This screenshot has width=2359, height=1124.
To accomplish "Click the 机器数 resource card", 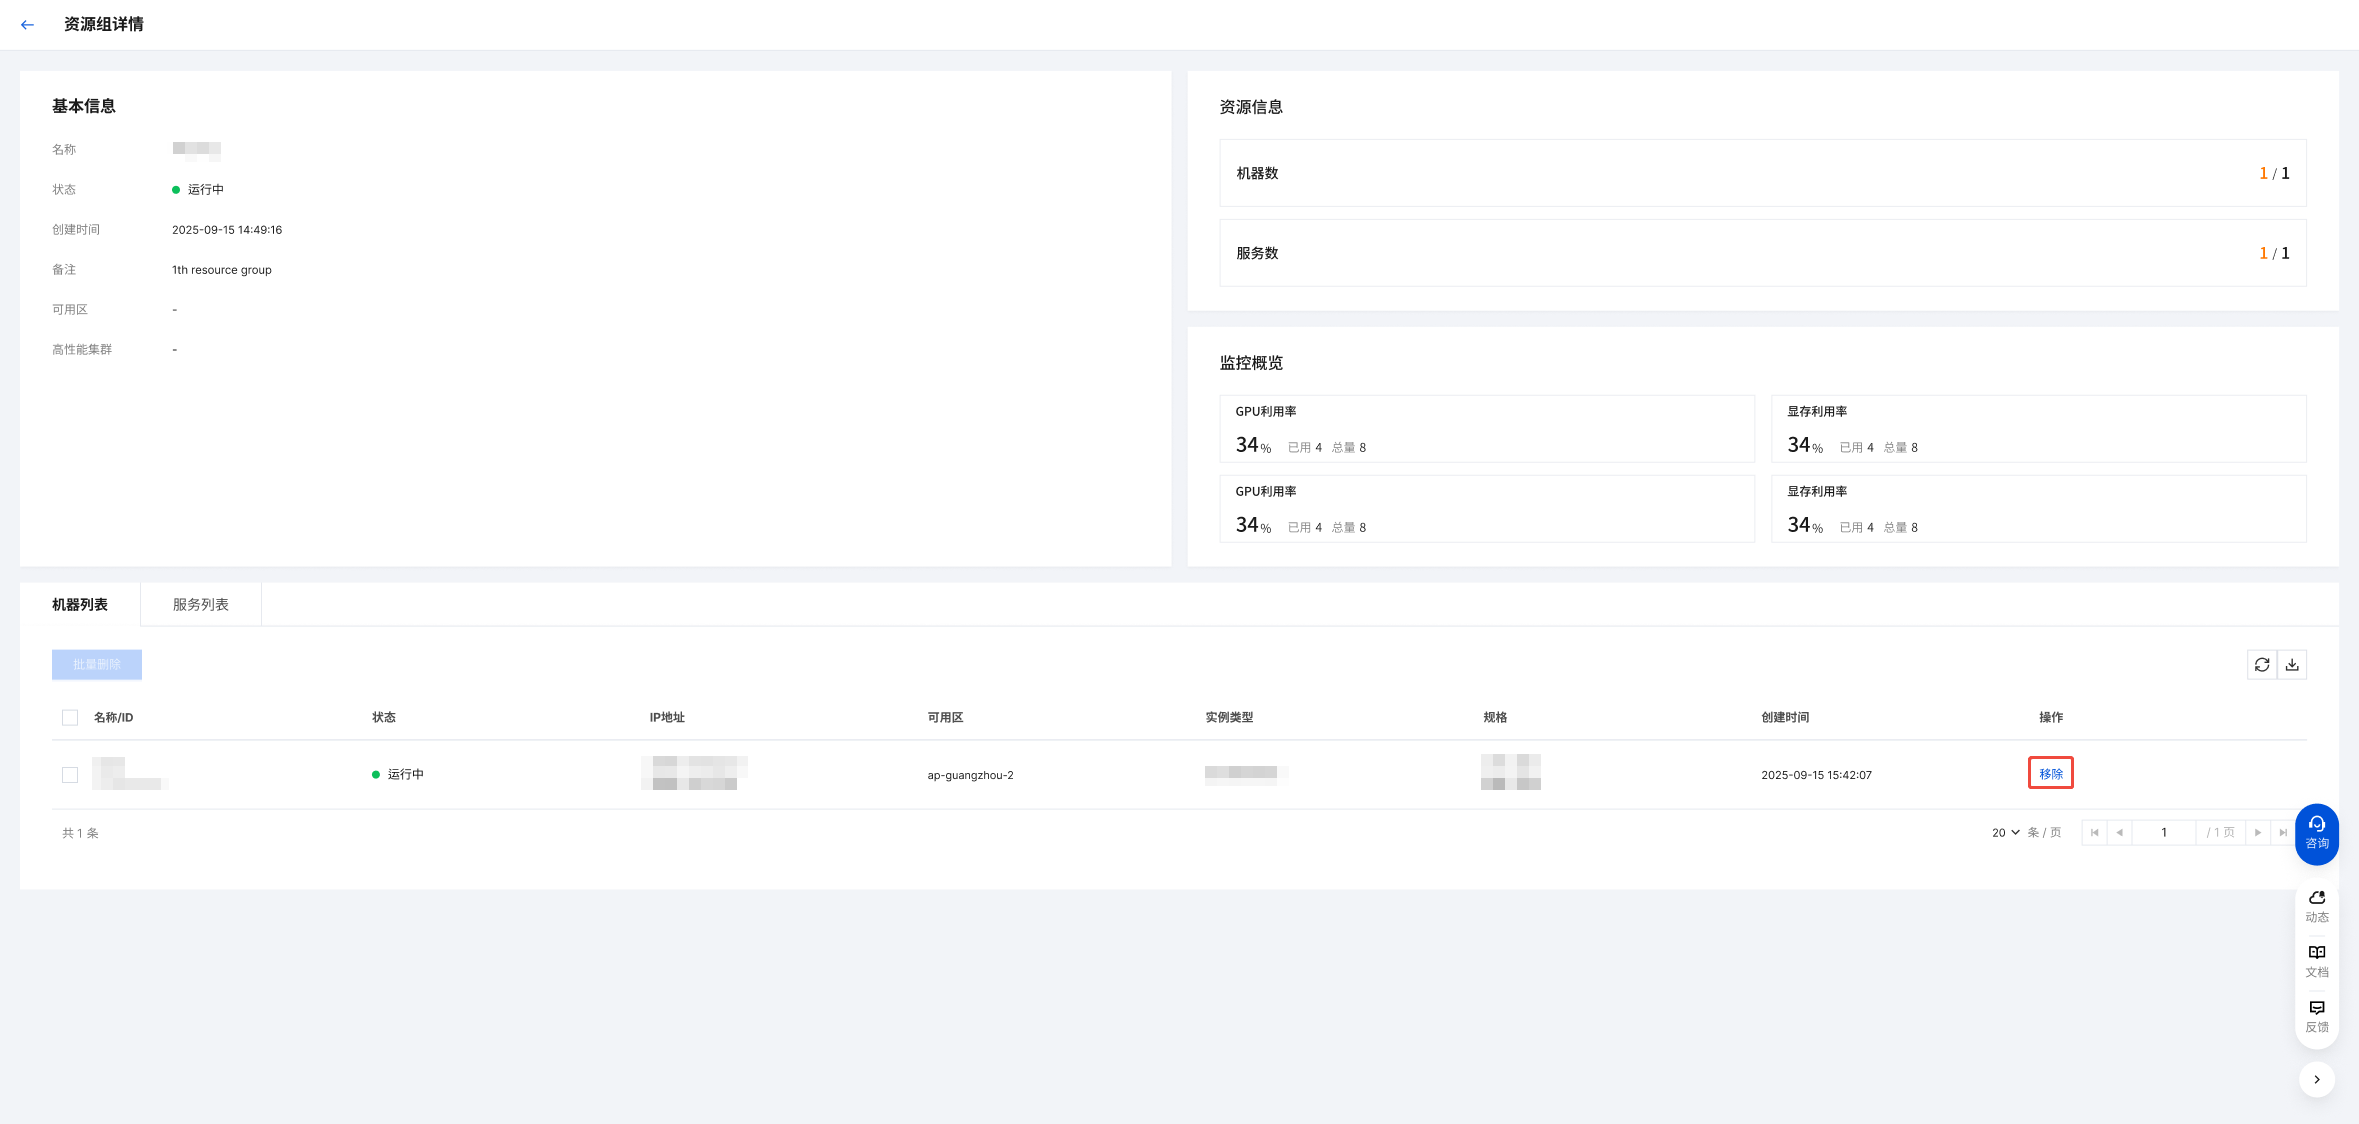I will (1762, 173).
